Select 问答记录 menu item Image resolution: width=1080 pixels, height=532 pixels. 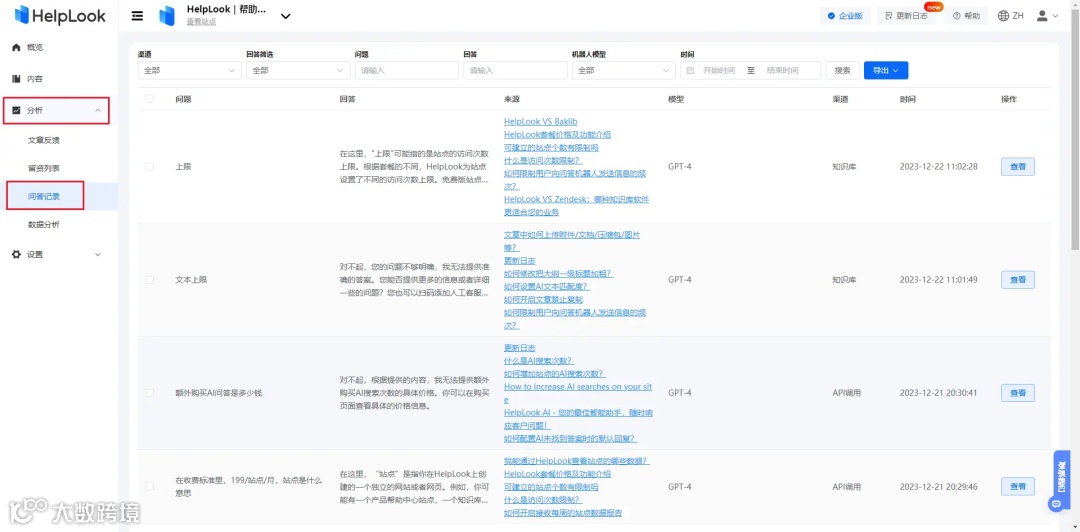coord(45,196)
